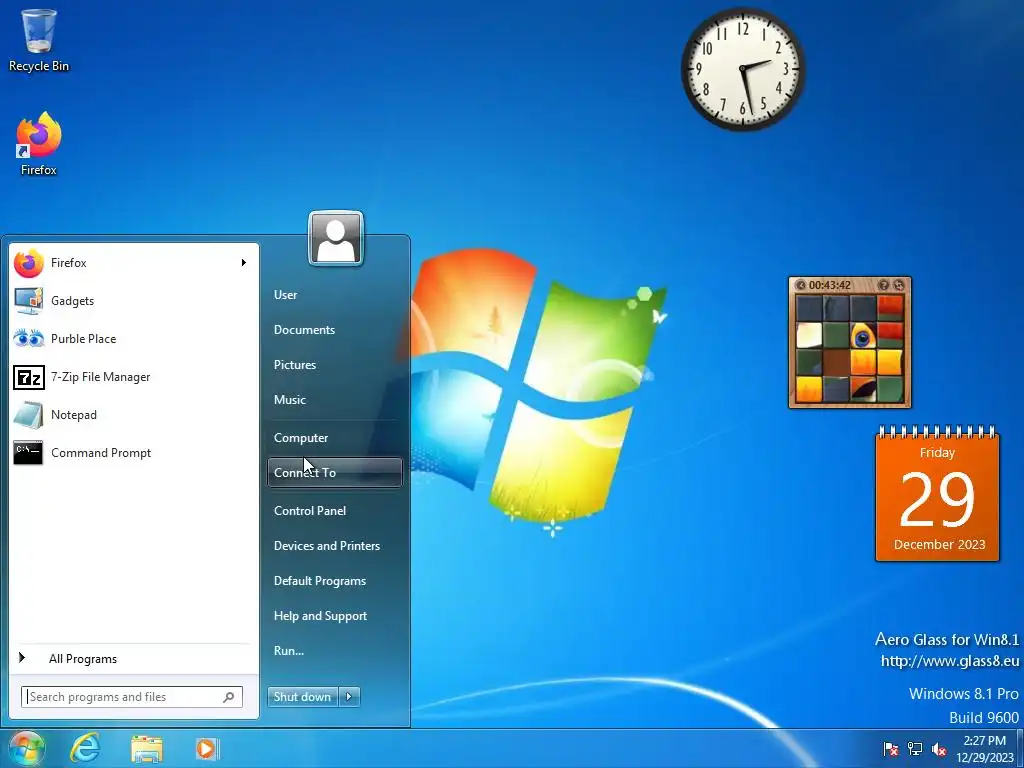Open the taskbar clock showing 2:27 PM
Viewport: 1024px width, 768px height.
(985, 749)
